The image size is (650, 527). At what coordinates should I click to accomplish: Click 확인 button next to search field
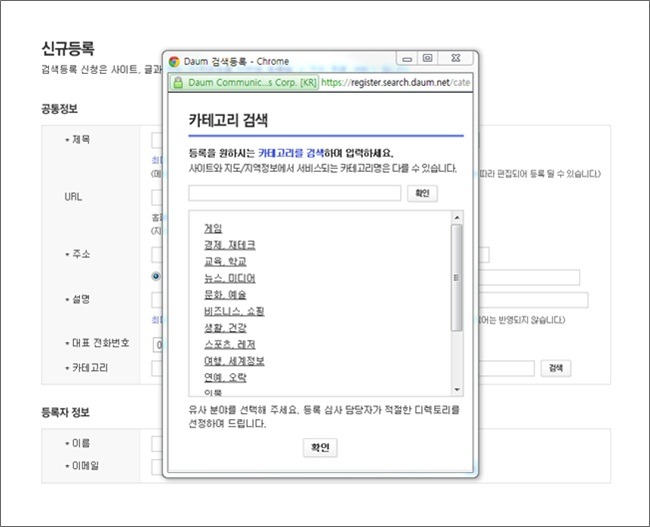click(422, 193)
